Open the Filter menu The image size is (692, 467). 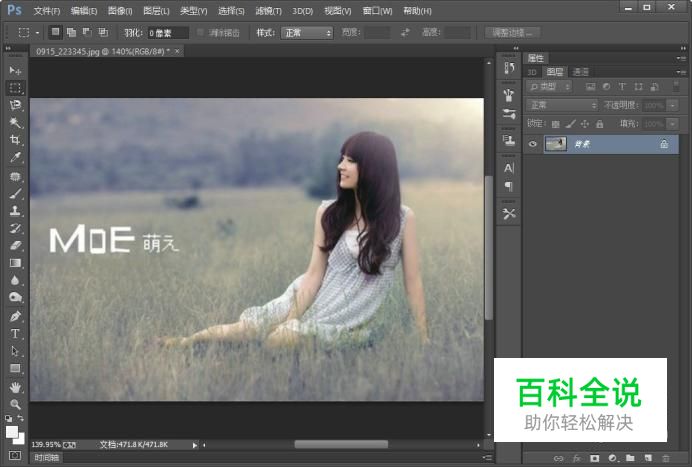(268, 11)
